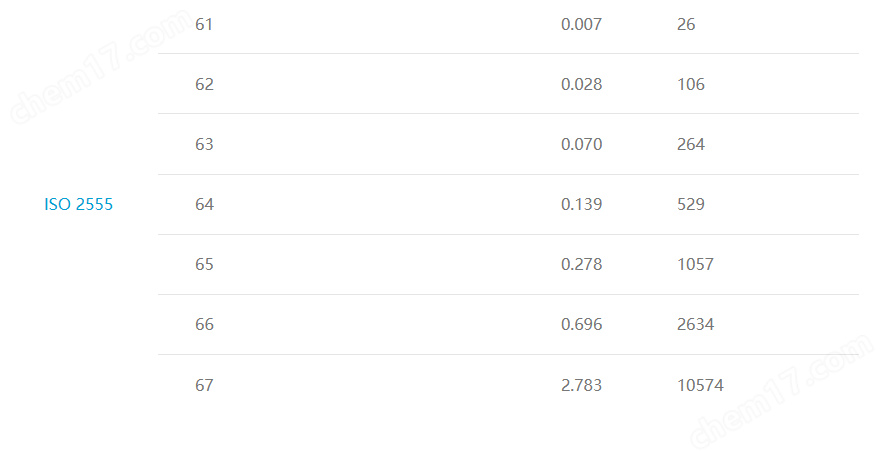Click the 0.696 value
Screen dimensions: 885x460
581,324
